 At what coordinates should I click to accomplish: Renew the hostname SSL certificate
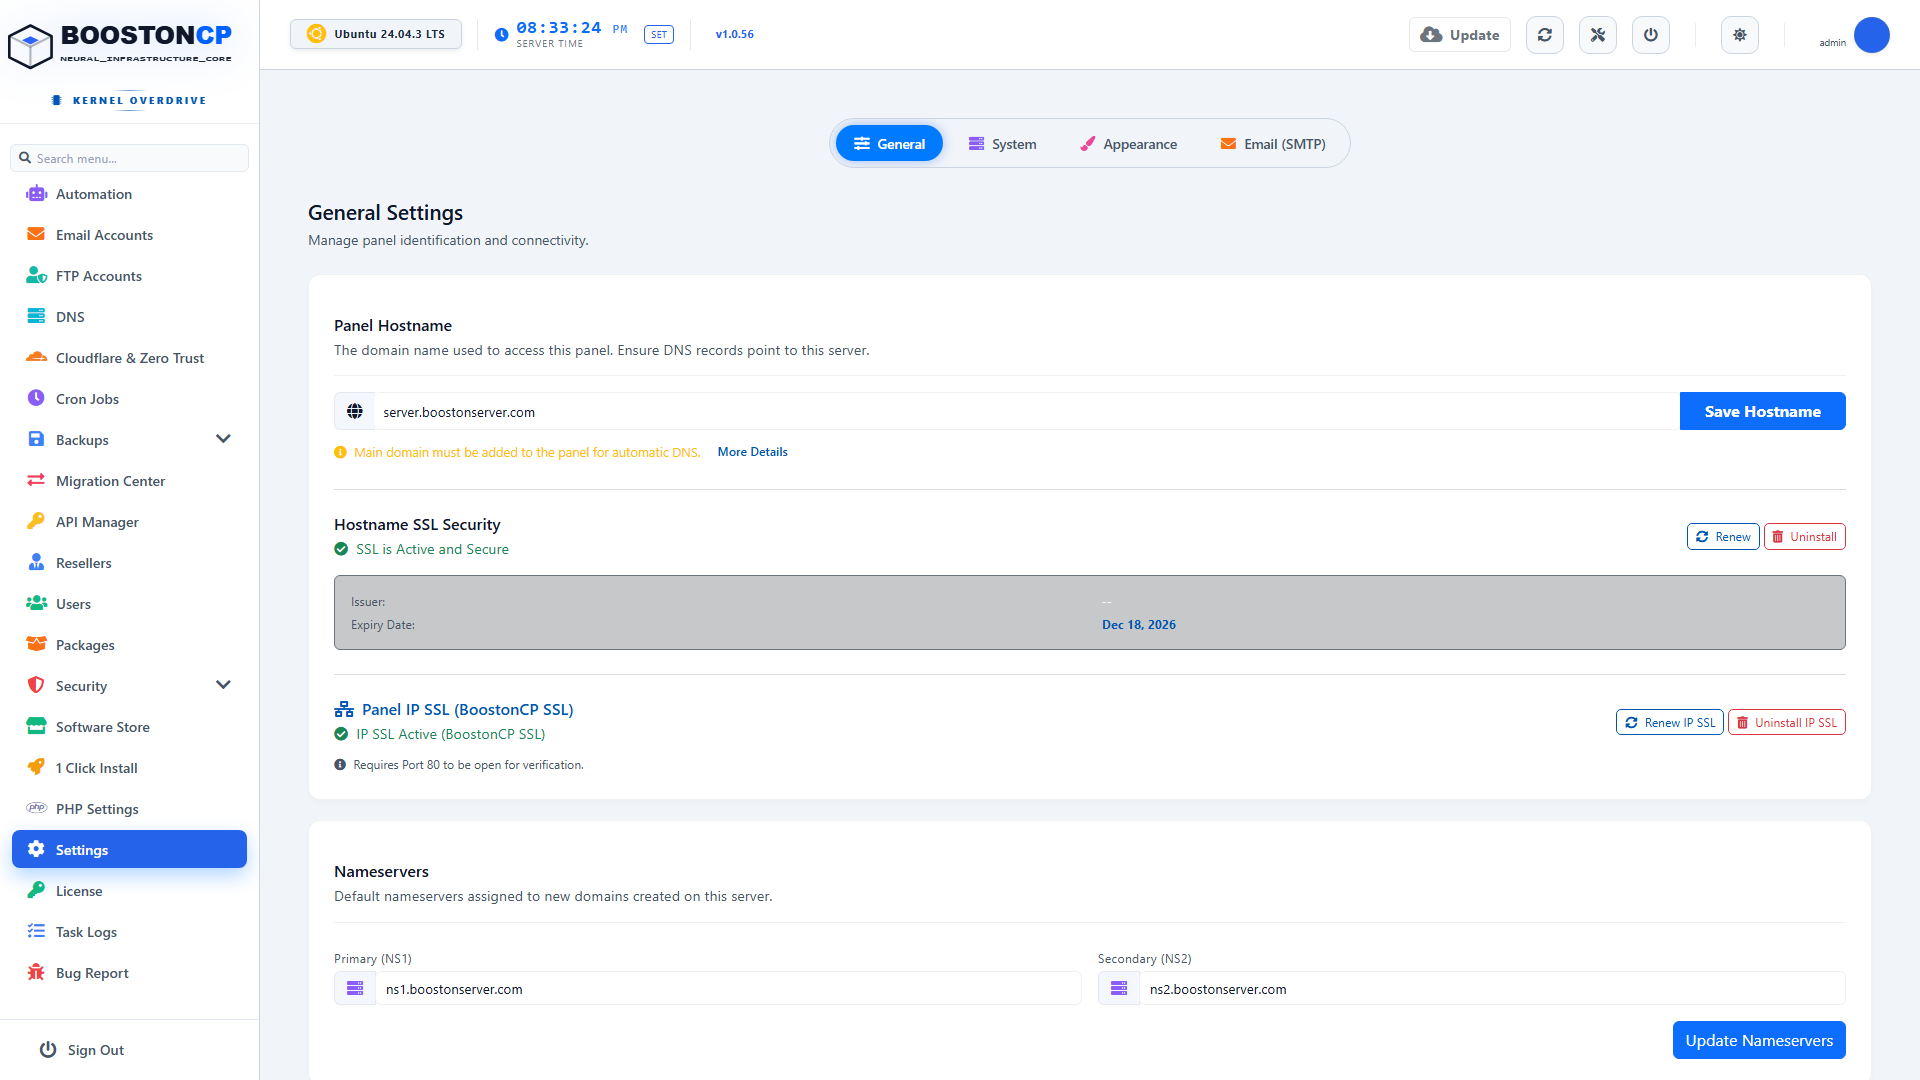[1723, 537]
